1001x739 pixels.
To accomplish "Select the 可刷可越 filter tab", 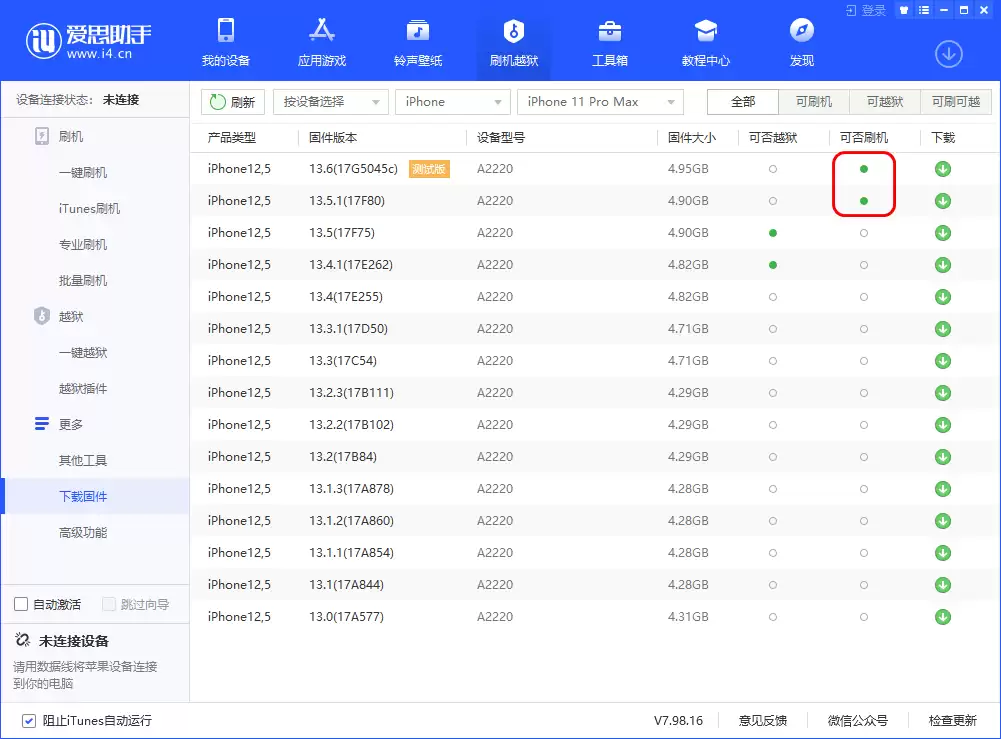I will (x=956, y=101).
